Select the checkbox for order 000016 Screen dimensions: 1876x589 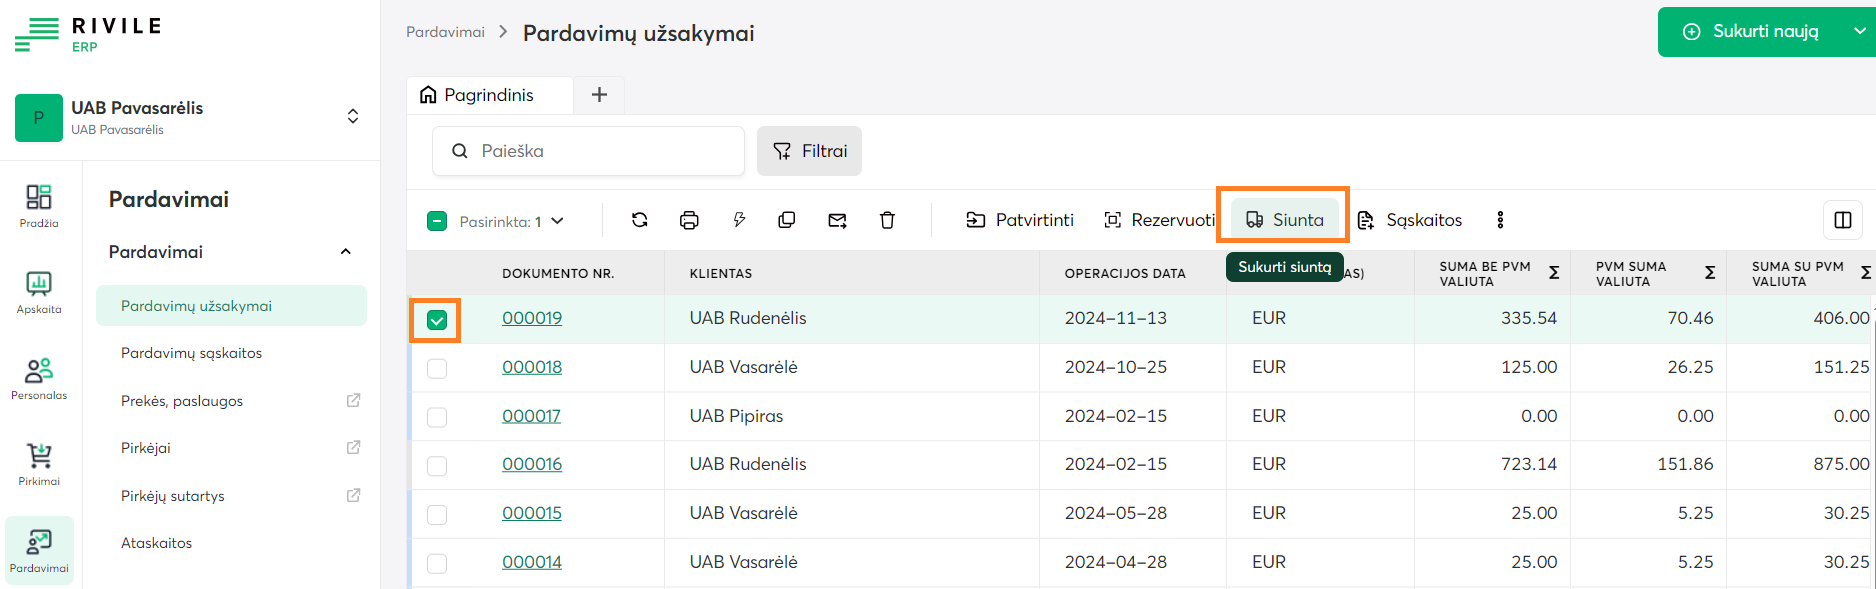[437, 465]
